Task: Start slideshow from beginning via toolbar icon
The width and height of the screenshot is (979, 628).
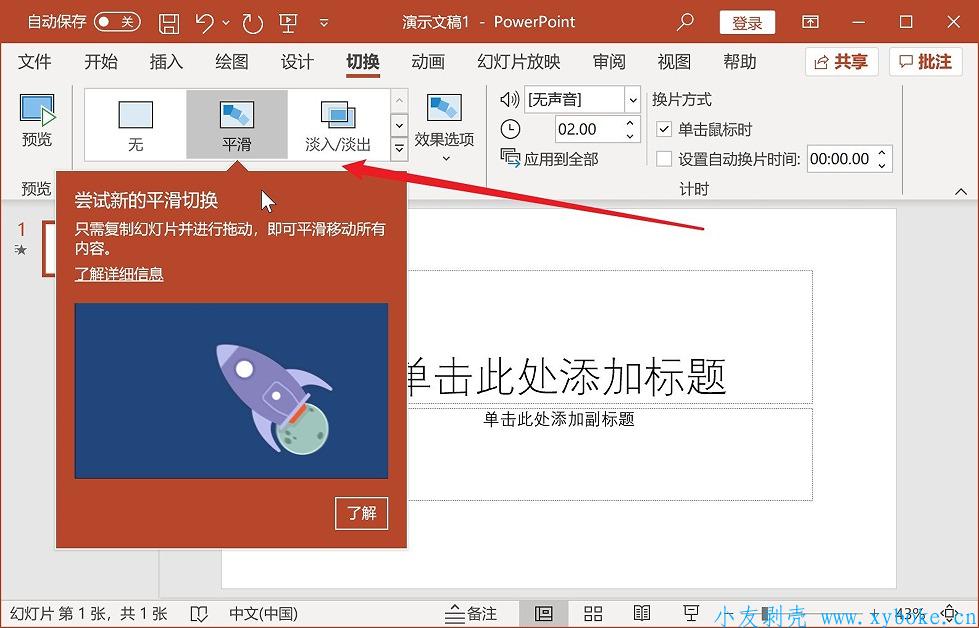Action: [x=288, y=22]
